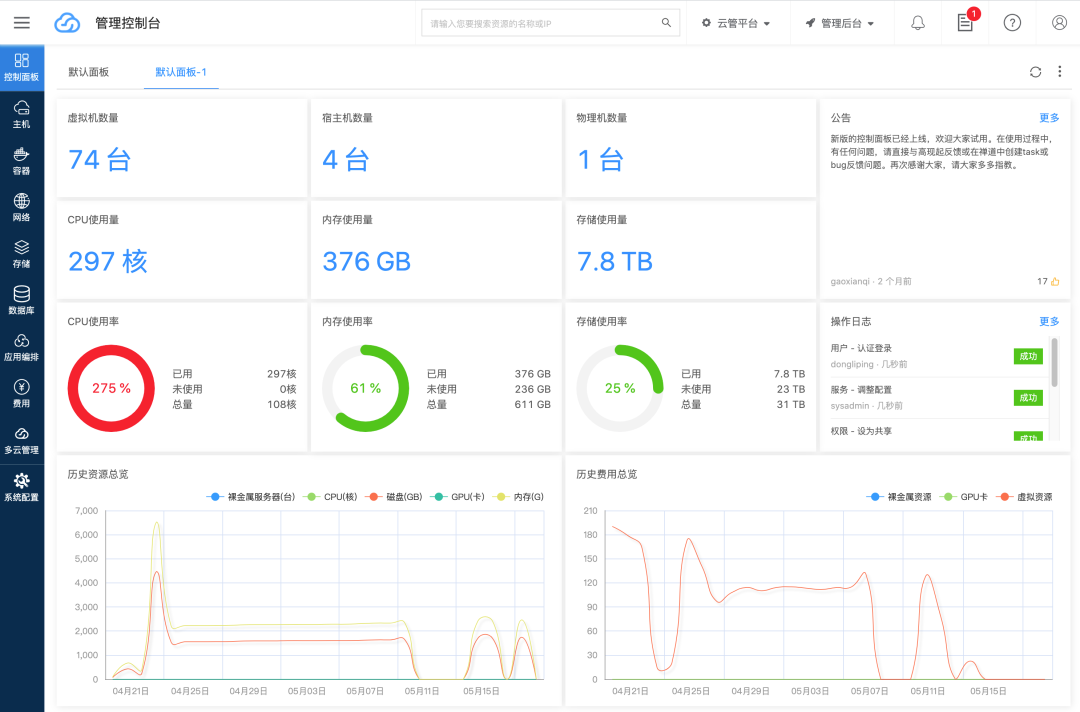Expand the 云管平台 dropdown
The image size is (1080, 712).
coord(736,23)
